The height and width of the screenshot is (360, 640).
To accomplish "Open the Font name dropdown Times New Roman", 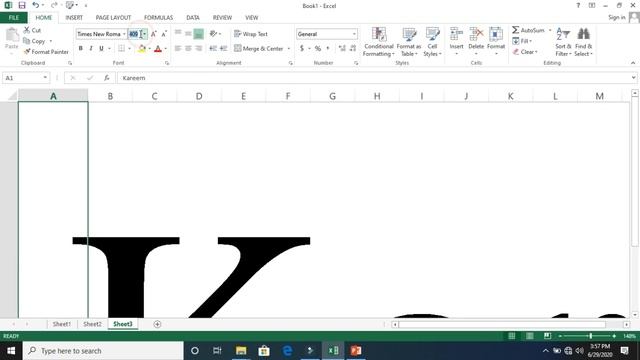I will pos(124,34).
